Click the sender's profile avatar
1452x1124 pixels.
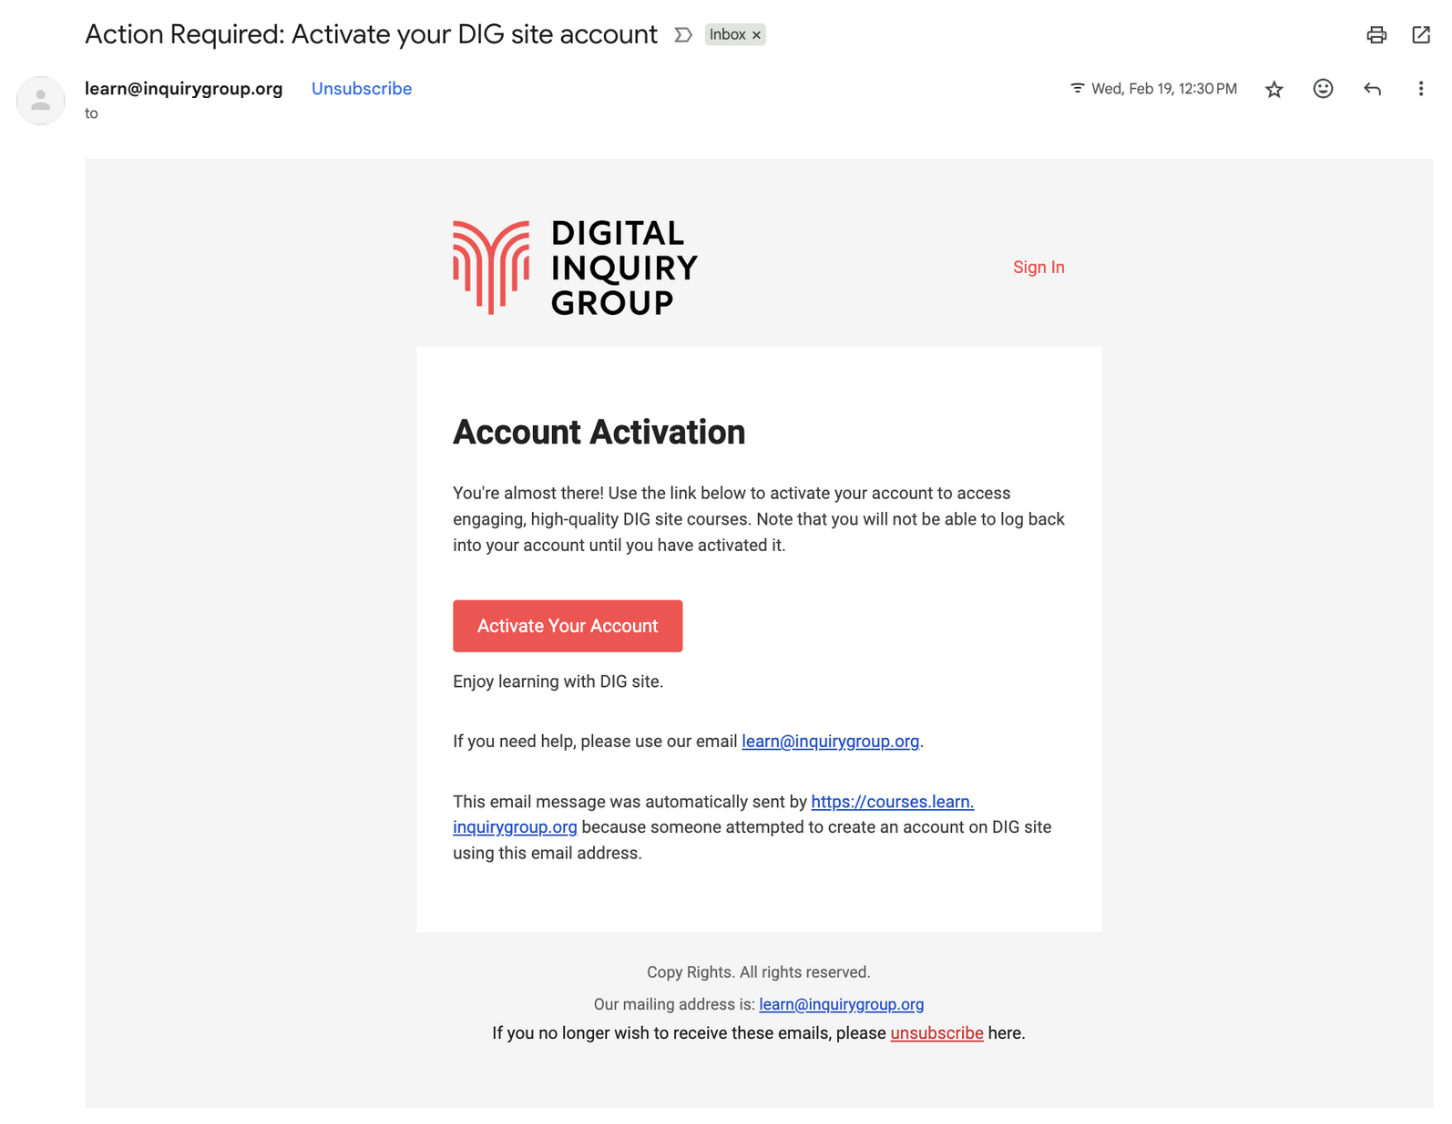coord(40,100)
